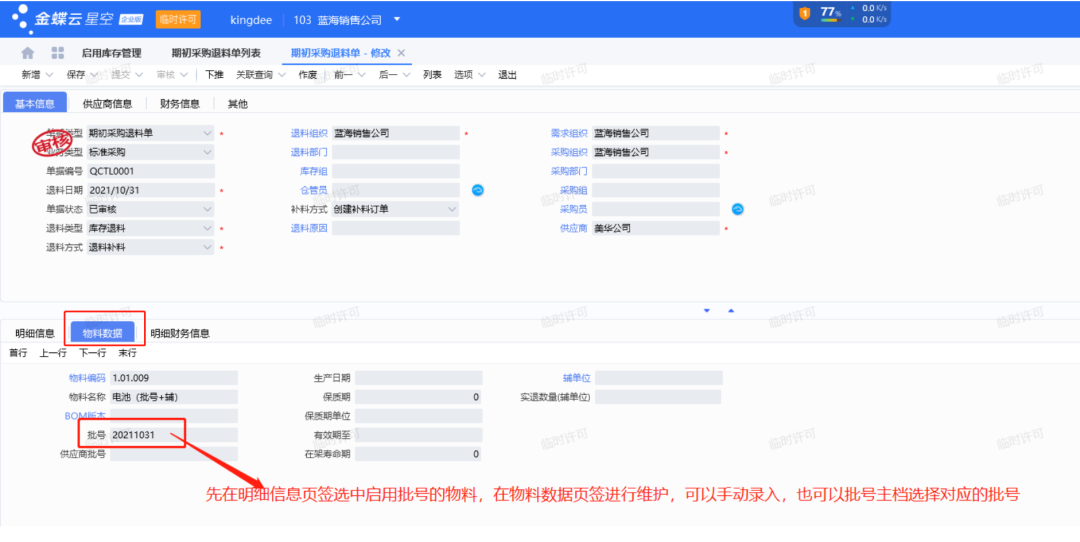Viewport: 1080px width, 542px height.
Task: Expand the 保存 toolbar dropdown arrow
Action: click(x=94, y=74)
